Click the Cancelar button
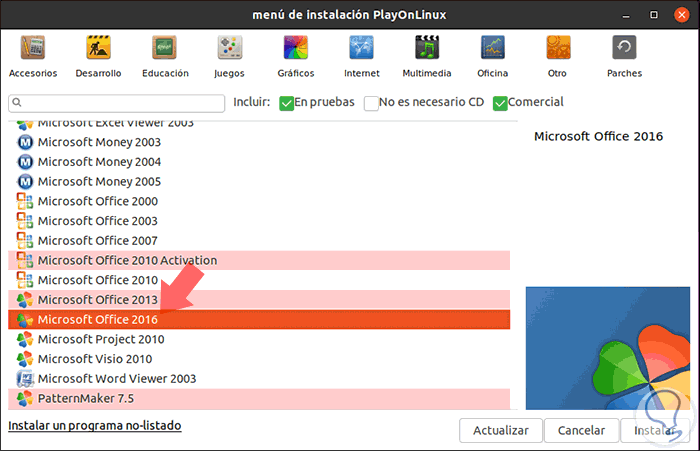Viewport: 700px width, 451px height. click(581, 430)
